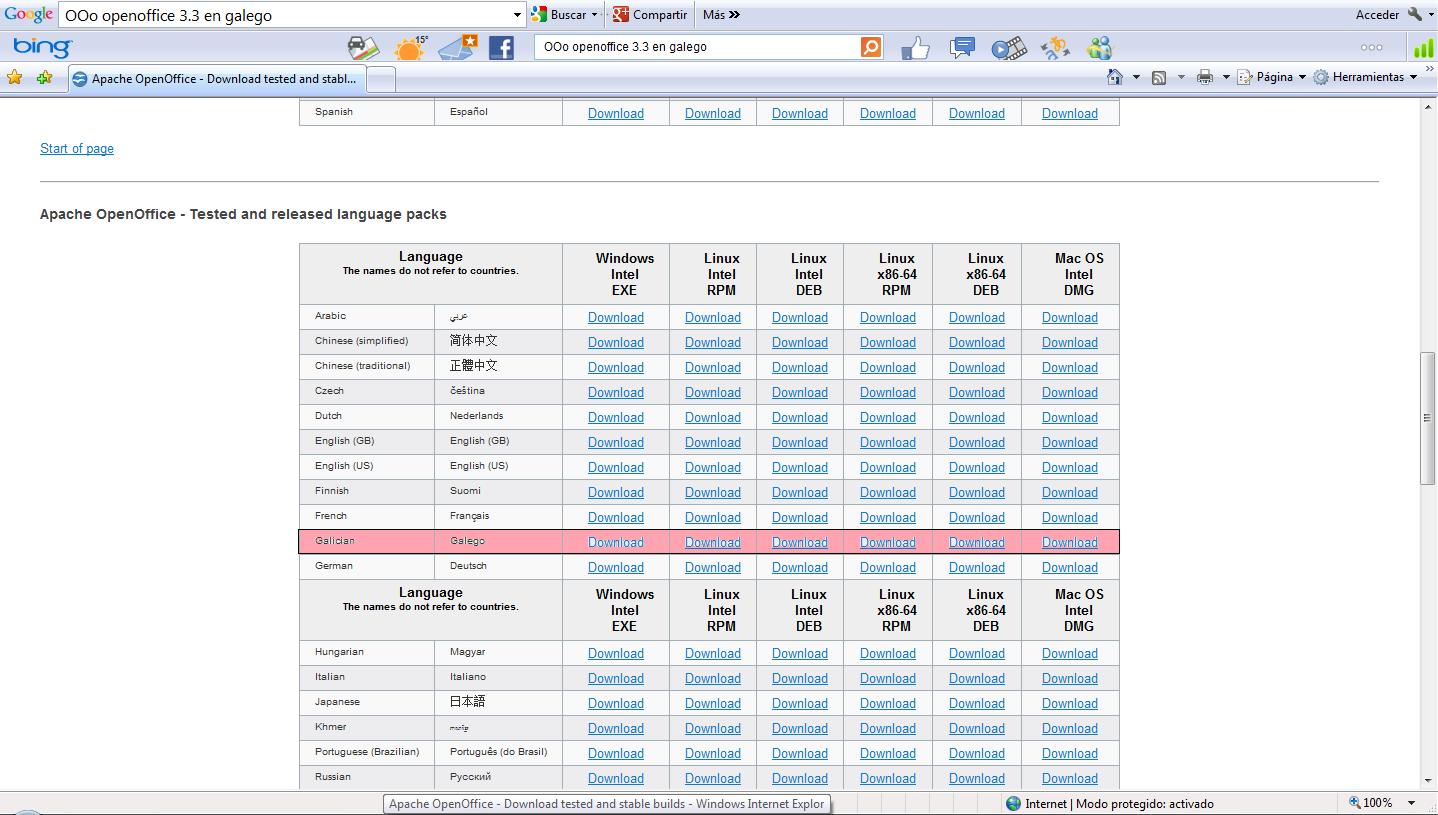This screenshot has width=1438, height=815.
Task: Click the Home icon in command bar
Action: 1114,77
